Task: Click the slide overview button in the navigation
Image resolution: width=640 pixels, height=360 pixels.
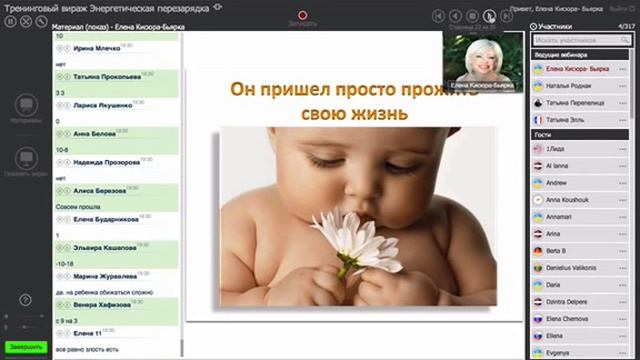Action: coord(473,16)
